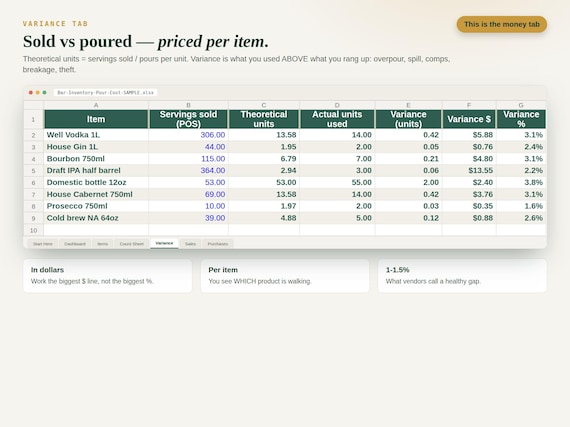
Task: Select row 5 header
Action: click(33, 170)
